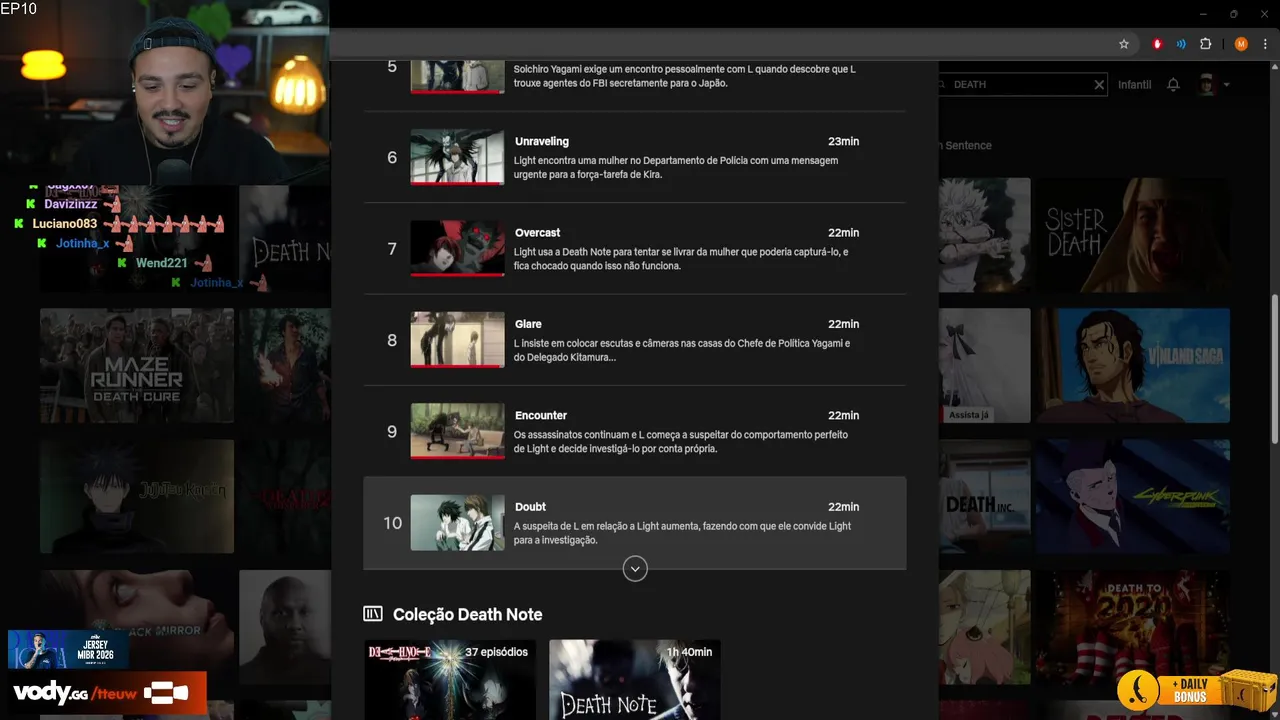
Task: Open the Infantil kids section
Action: [x=1135, y=85]
